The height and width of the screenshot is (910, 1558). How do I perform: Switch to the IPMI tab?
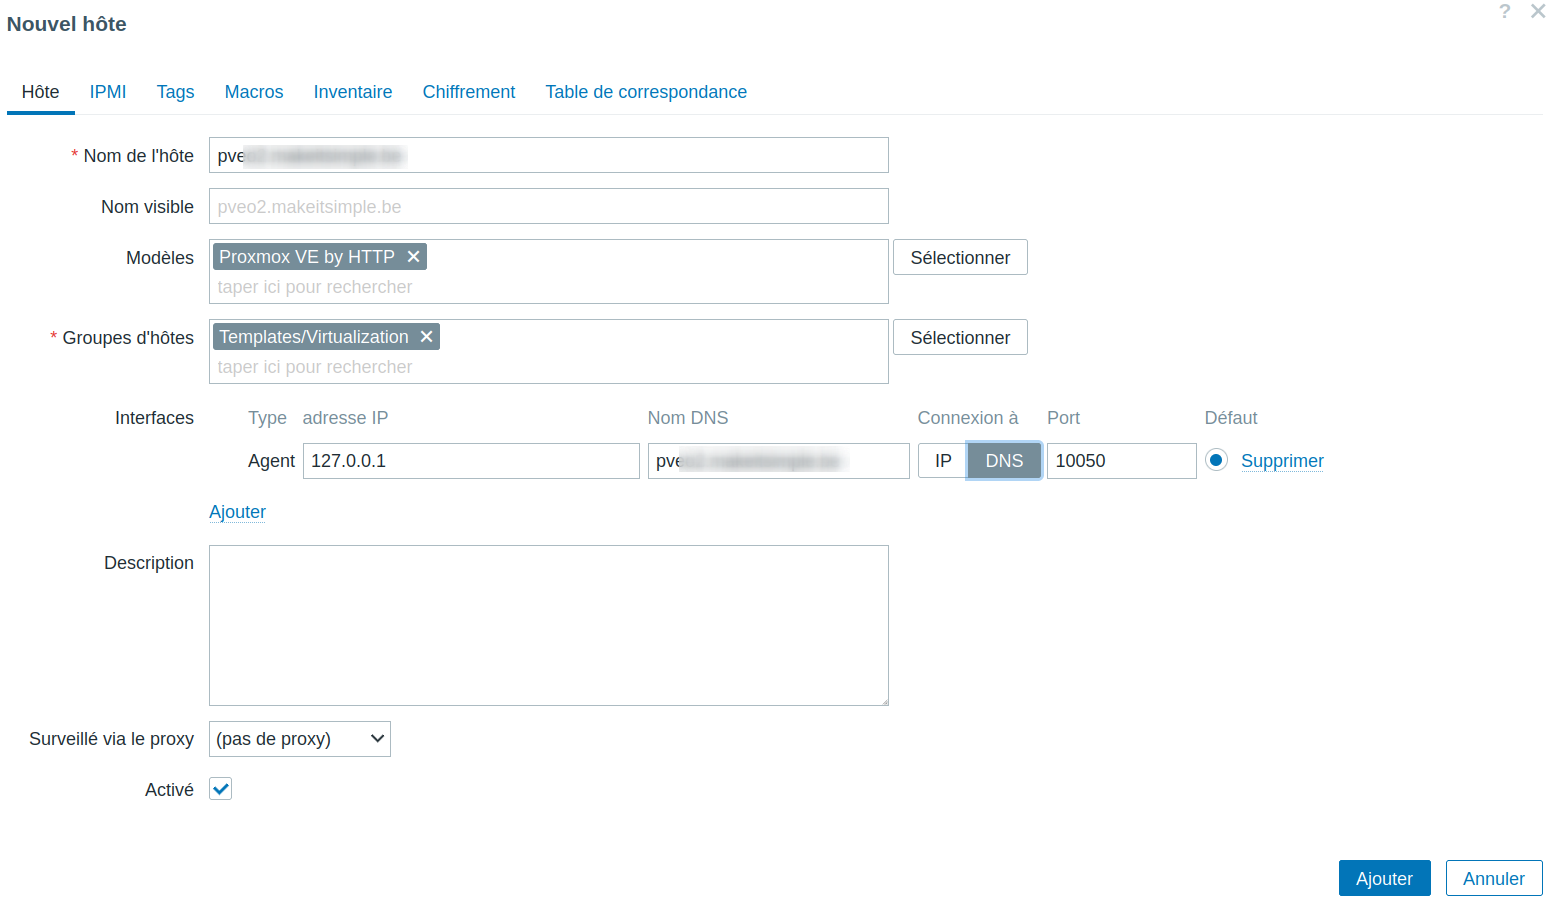point(108,92)
